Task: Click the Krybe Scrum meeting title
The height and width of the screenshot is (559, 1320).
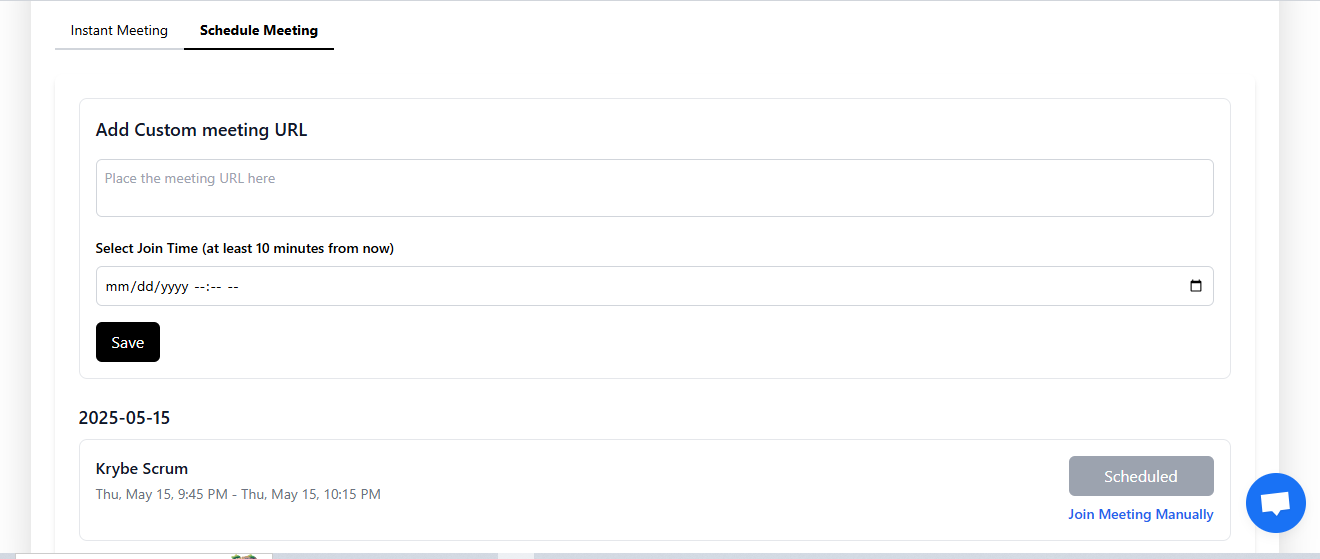Action: pyautogui.click(x=142, y=468)
